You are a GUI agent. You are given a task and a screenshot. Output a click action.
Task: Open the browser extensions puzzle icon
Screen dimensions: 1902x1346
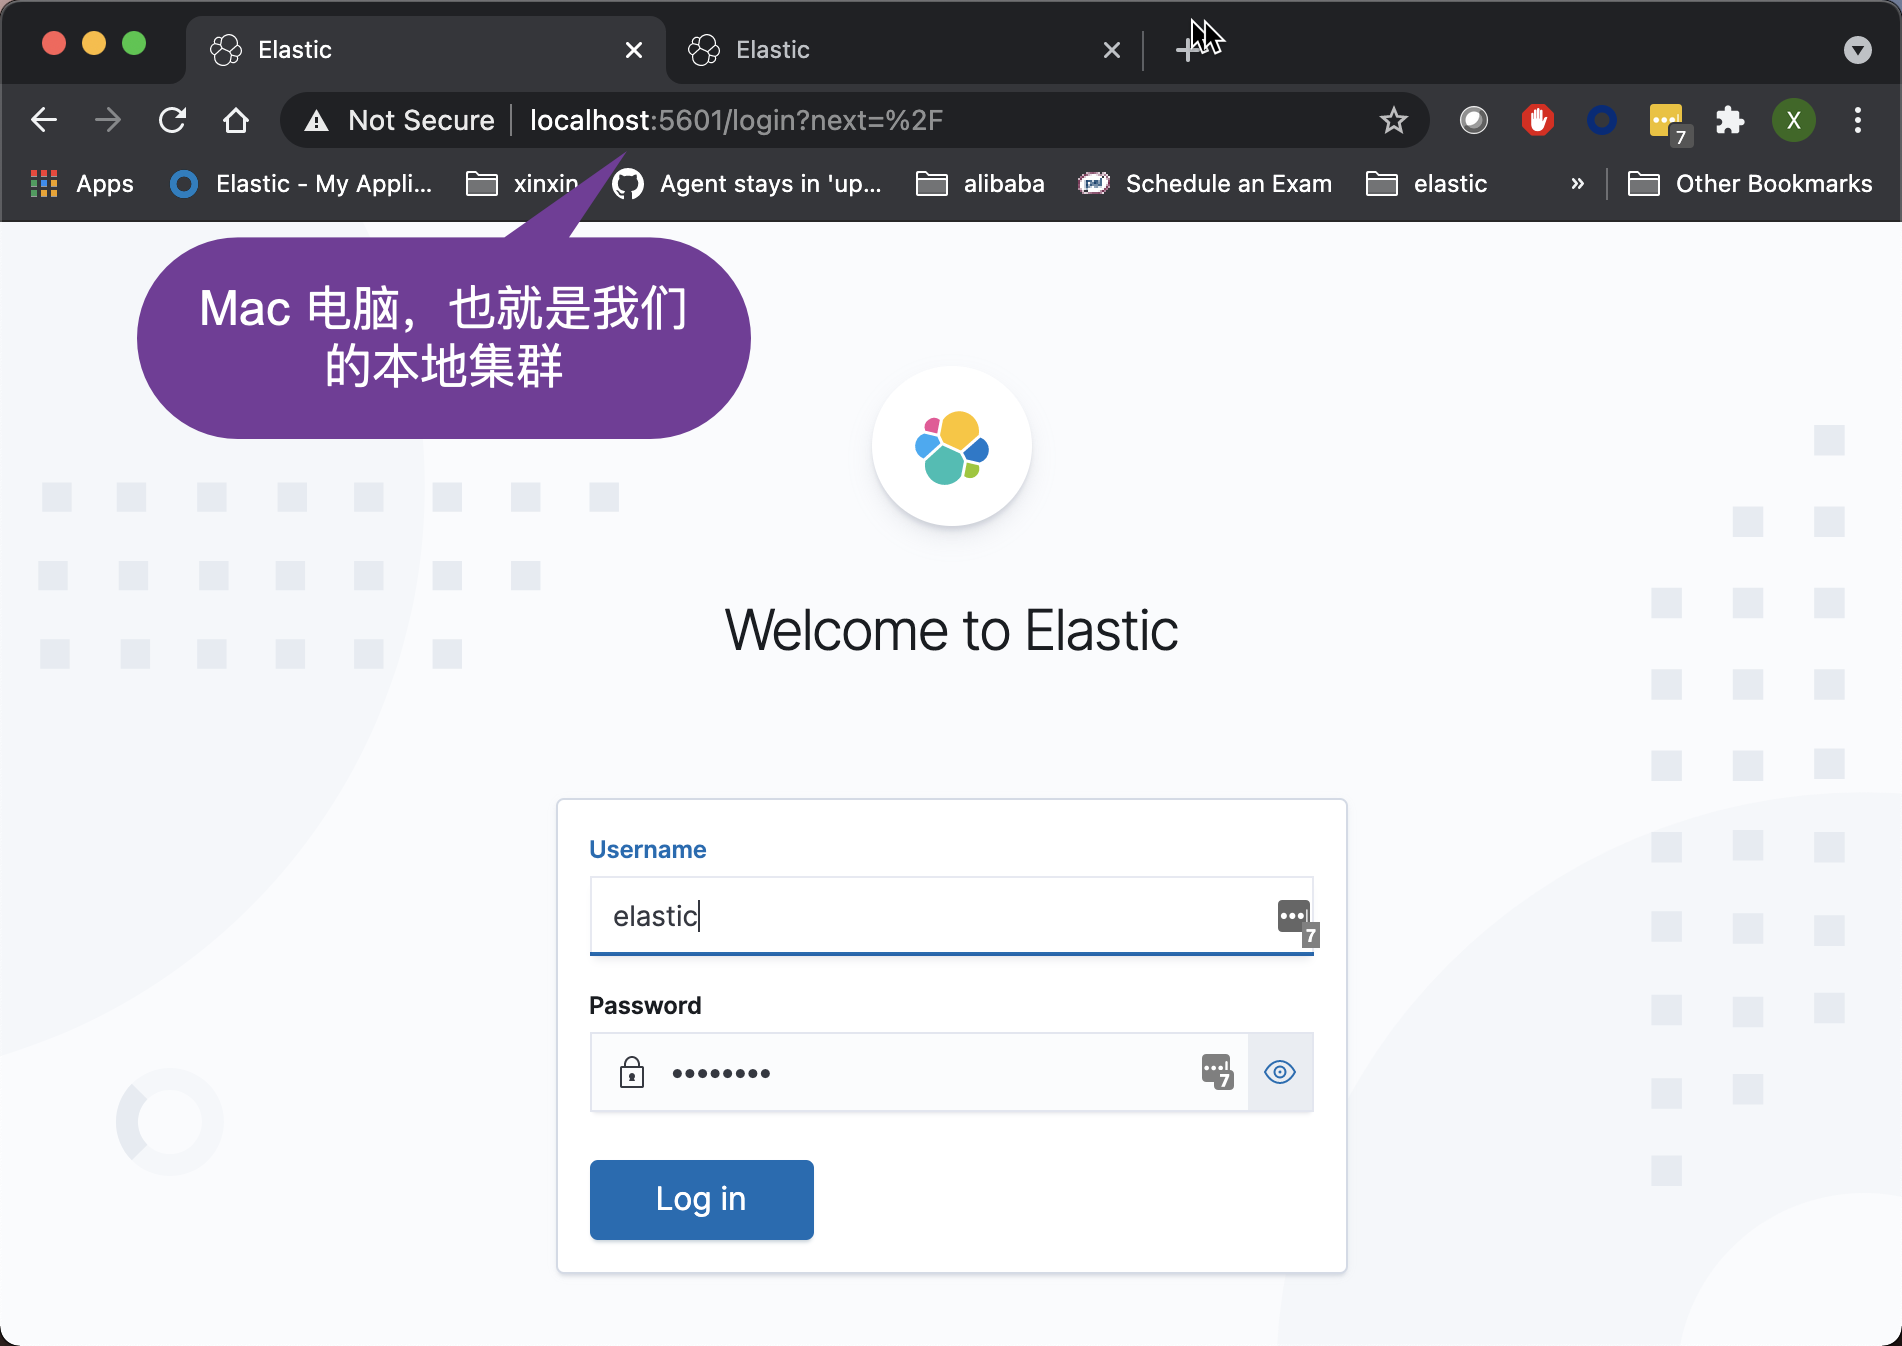click(1729, 120)
